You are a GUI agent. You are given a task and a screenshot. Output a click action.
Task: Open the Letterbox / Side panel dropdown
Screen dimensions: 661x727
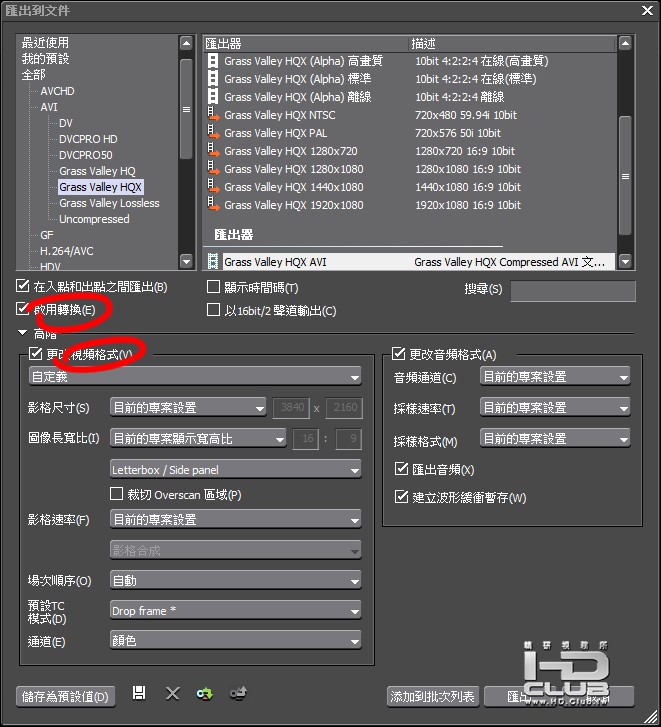(x=235, y=470)
